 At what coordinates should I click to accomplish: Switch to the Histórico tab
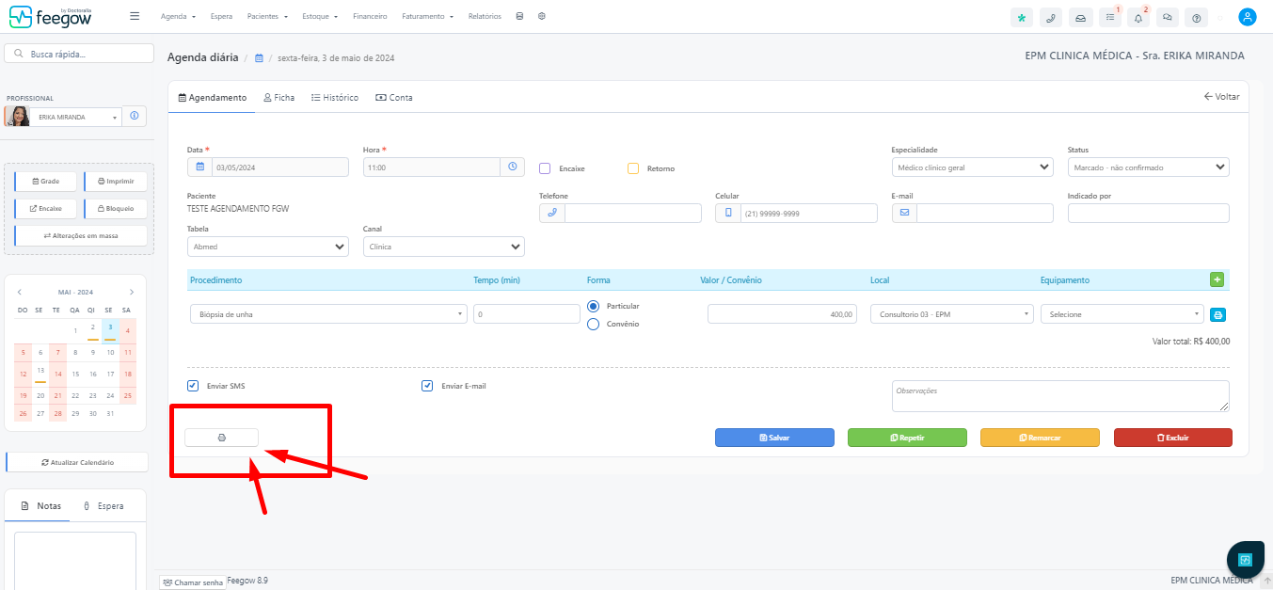pyautogui.click(x=335, y=98)
